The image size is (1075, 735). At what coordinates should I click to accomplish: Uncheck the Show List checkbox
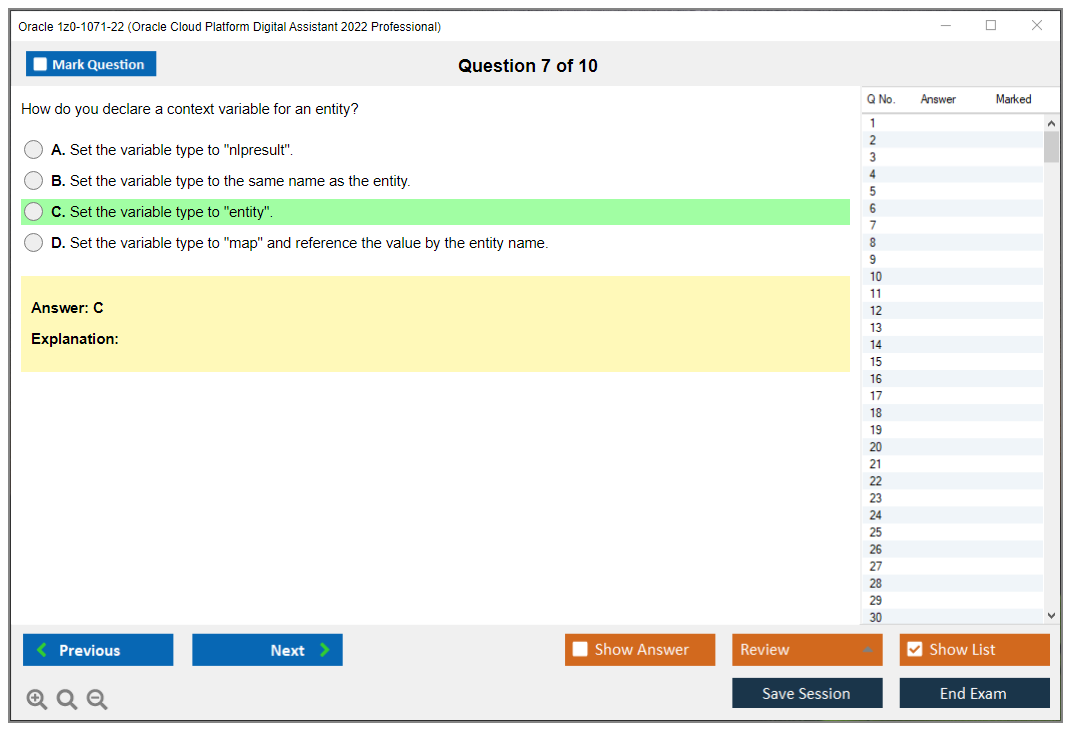pyautogui.click(x=914, y=649)
